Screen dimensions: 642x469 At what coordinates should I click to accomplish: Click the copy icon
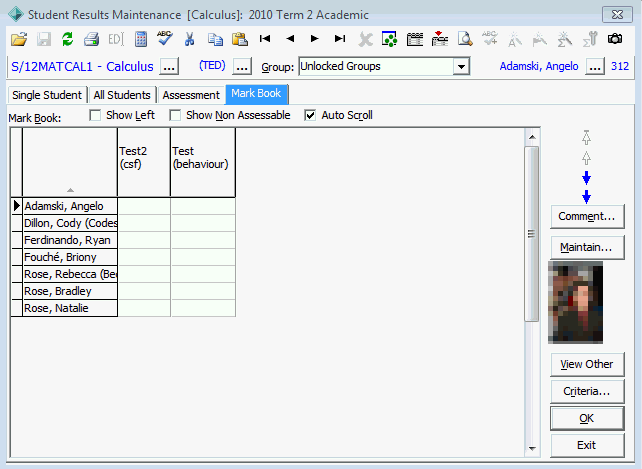click(x=215, y=39)
